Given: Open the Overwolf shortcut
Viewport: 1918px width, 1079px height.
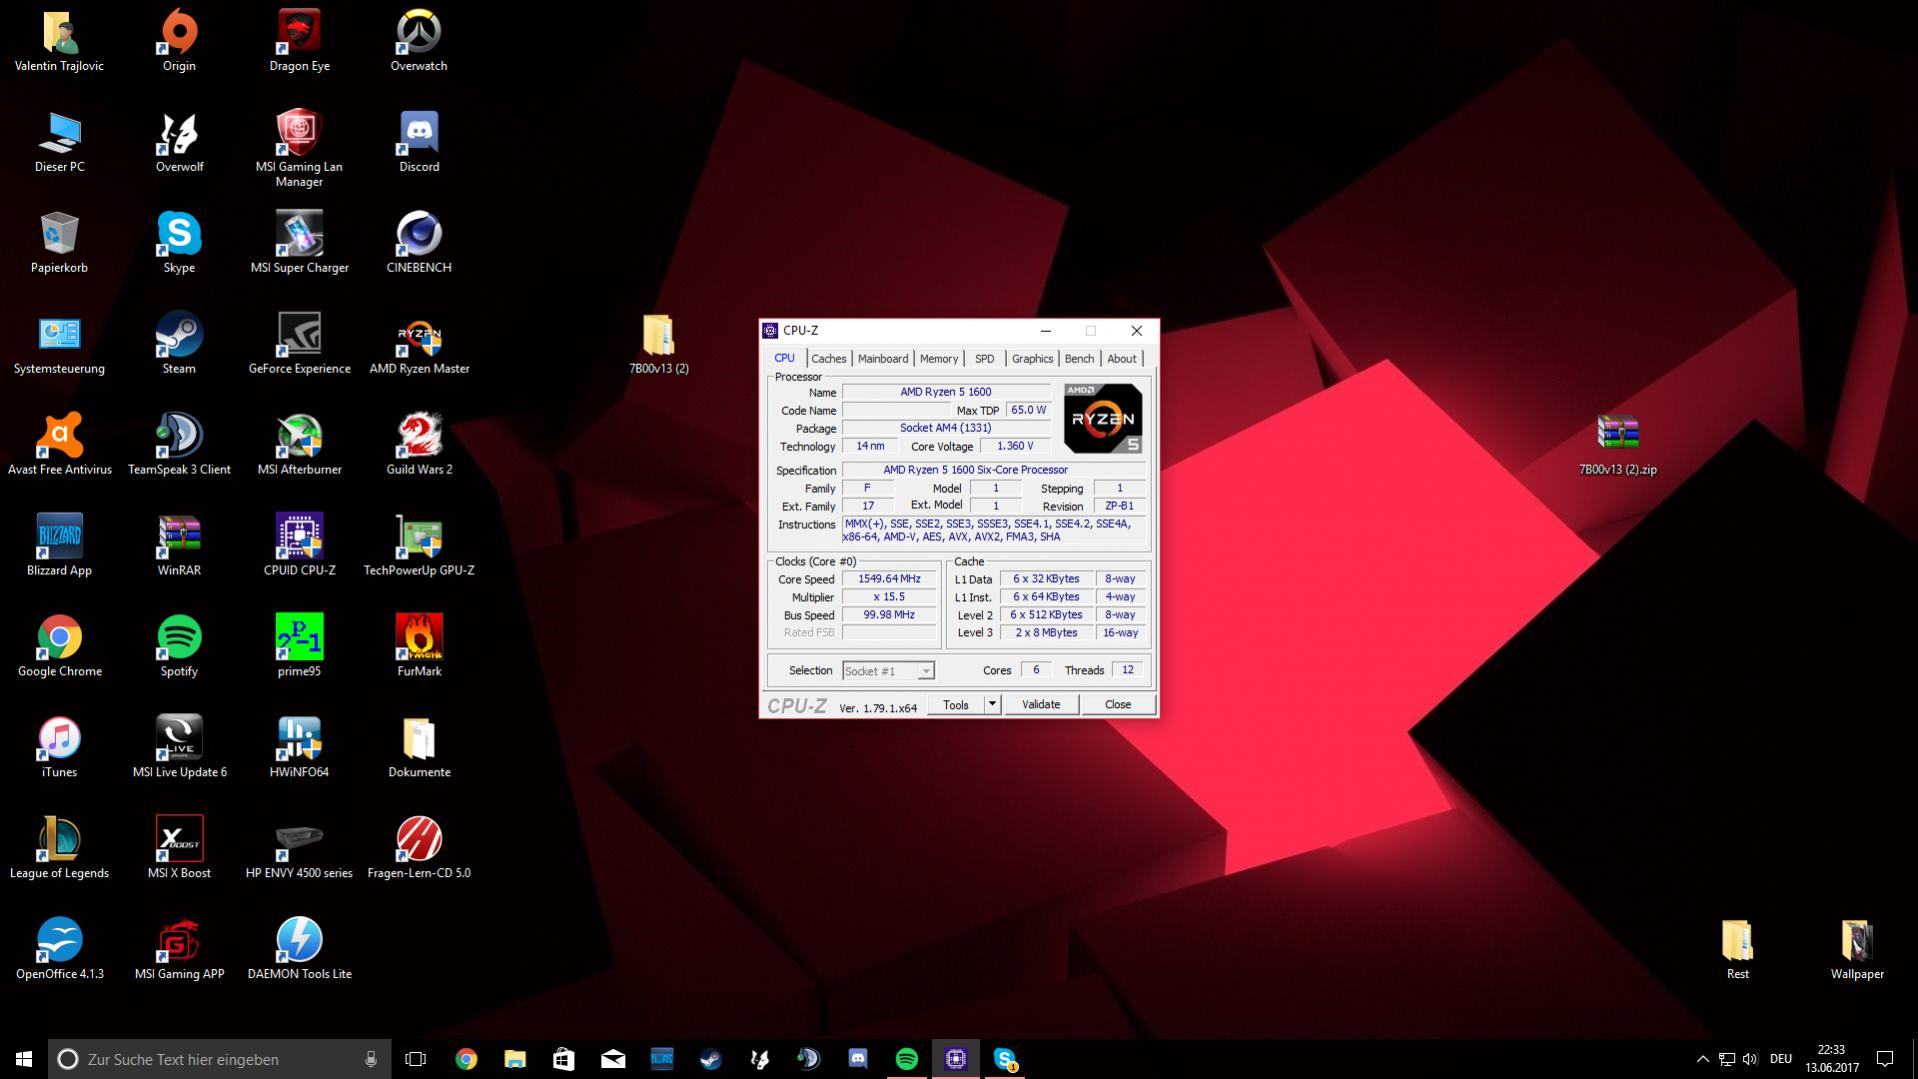Looking at the screenshot, I should 179,142.
